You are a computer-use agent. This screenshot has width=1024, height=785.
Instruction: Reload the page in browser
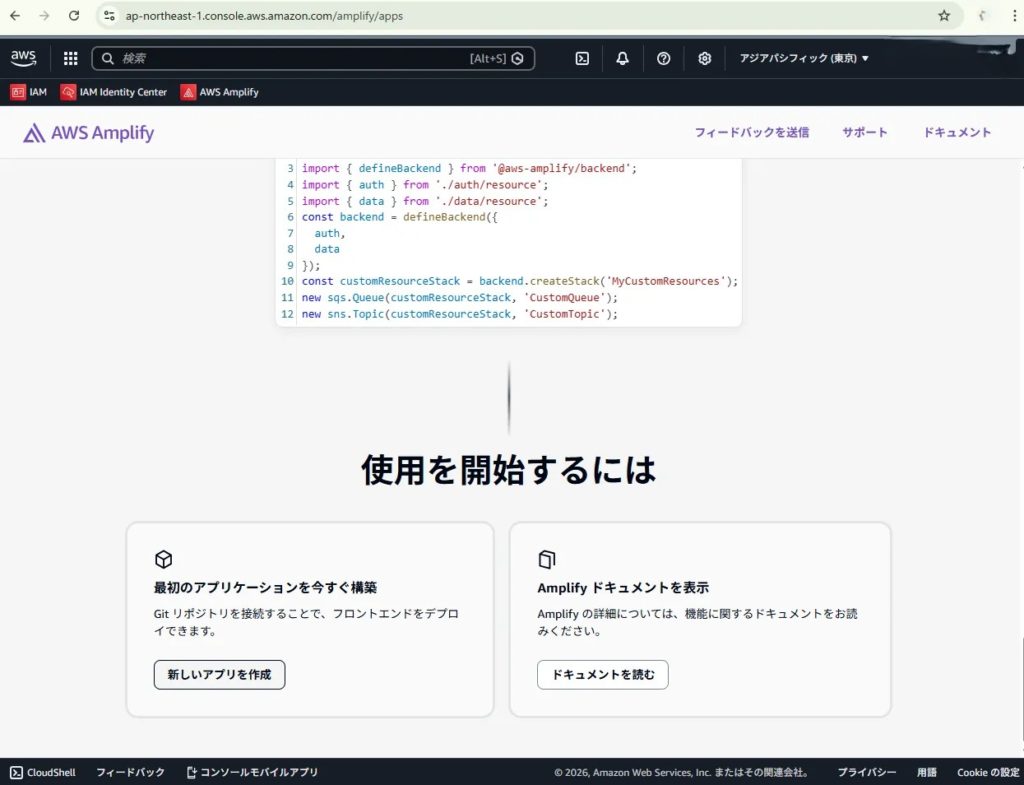click(x=74, y=16)
